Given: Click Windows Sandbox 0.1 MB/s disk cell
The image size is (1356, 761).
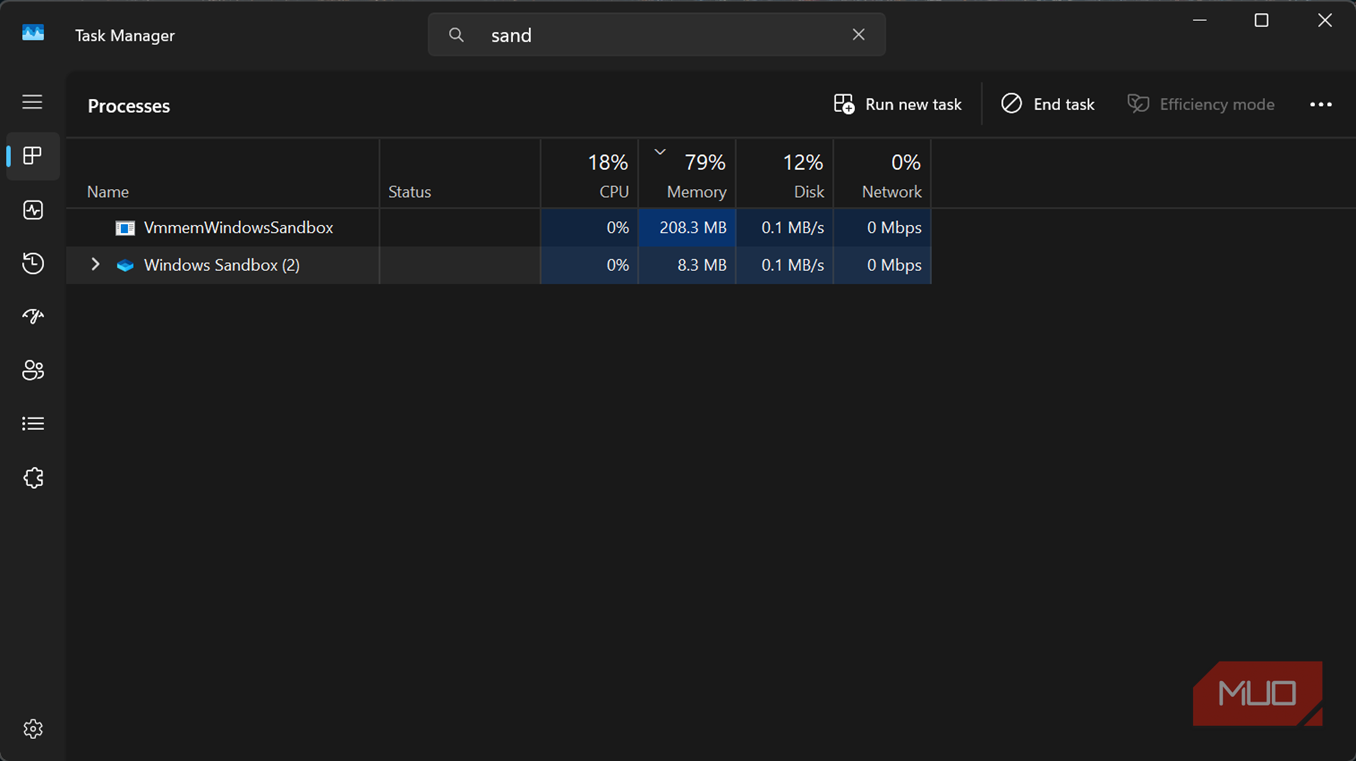Looking at the screenshot, I should click(x=784, y=265).
